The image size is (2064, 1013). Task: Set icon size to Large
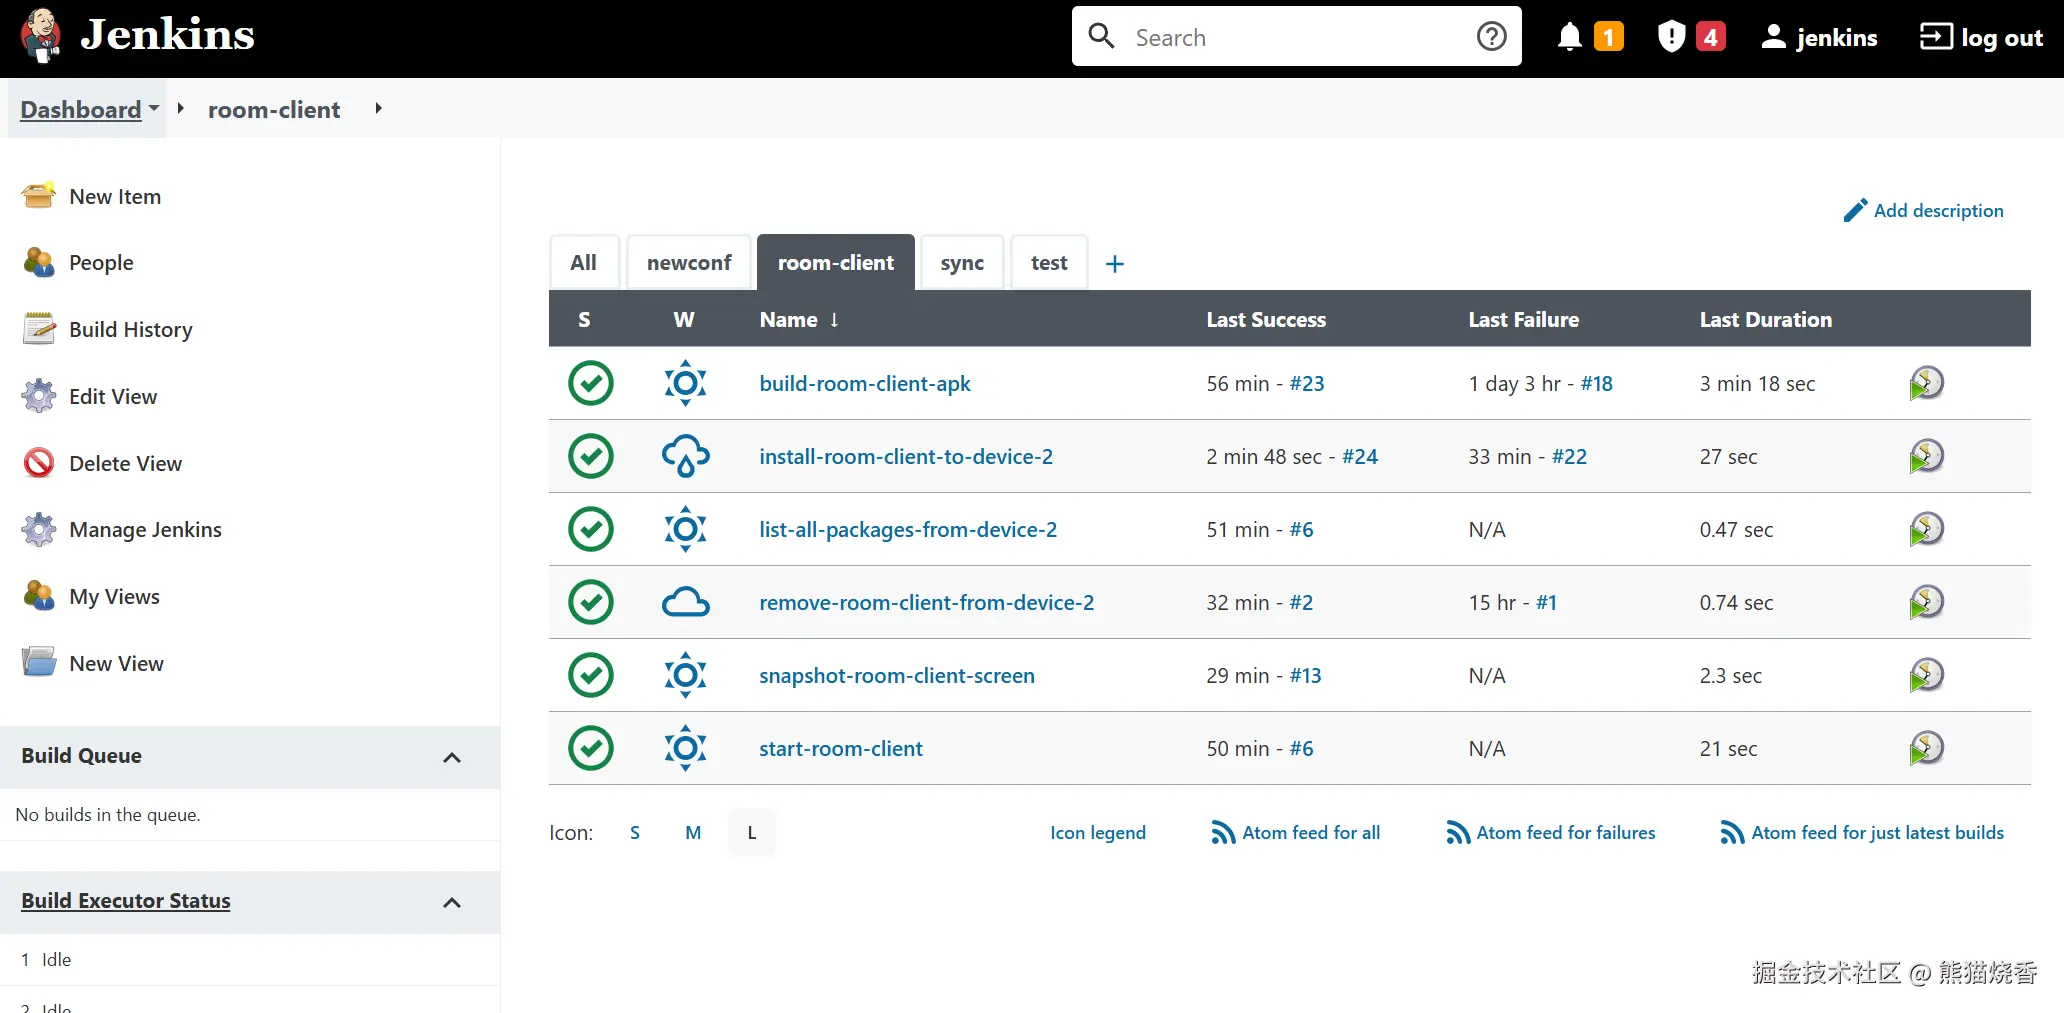pos(752,832)
